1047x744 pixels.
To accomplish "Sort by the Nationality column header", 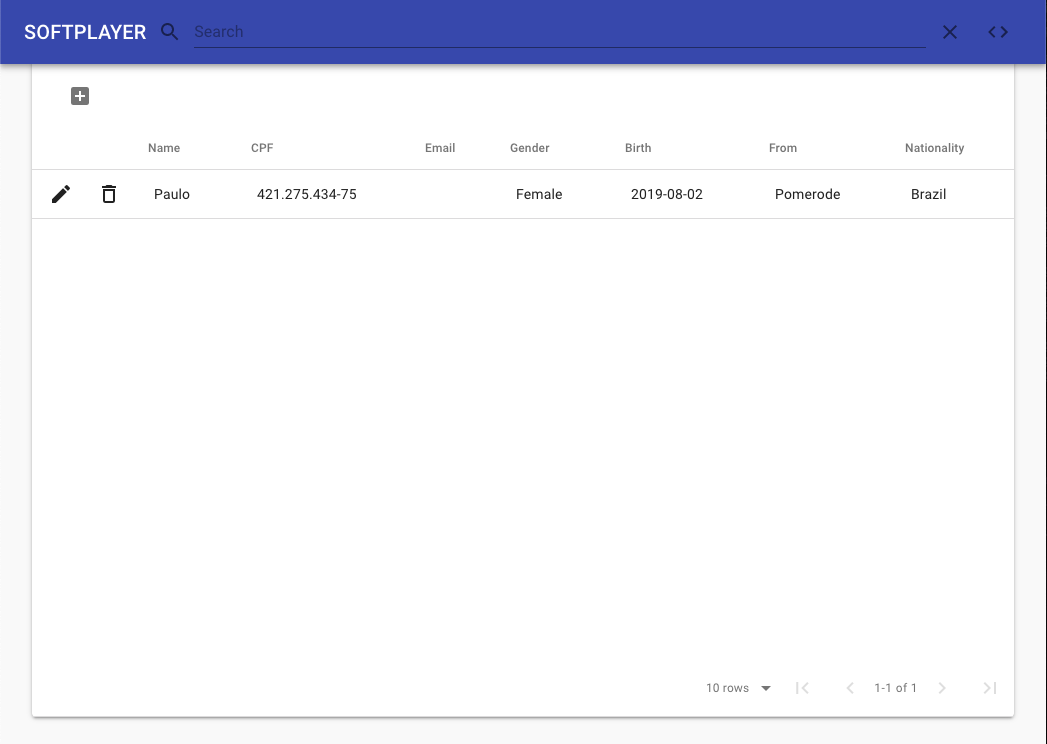I will pos(934,148).
